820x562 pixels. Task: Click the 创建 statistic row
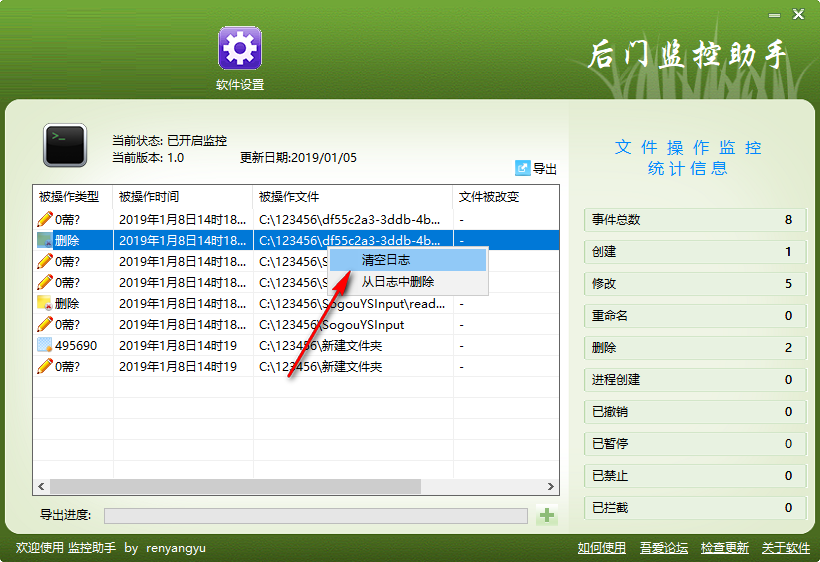point(695,251)
